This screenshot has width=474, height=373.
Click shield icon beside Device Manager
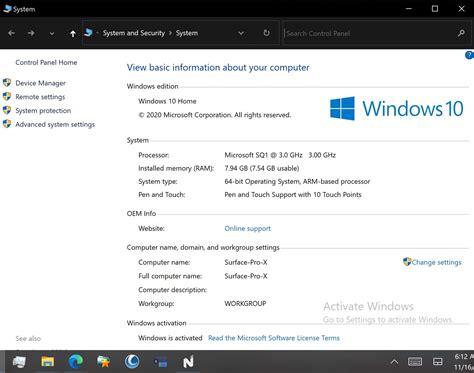[7, 83]
